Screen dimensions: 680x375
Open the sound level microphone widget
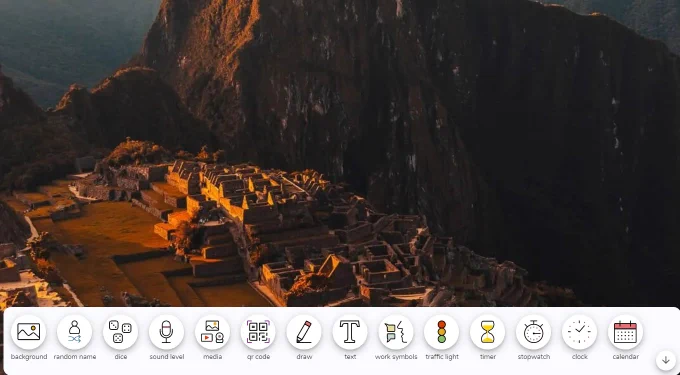(167, 332)
